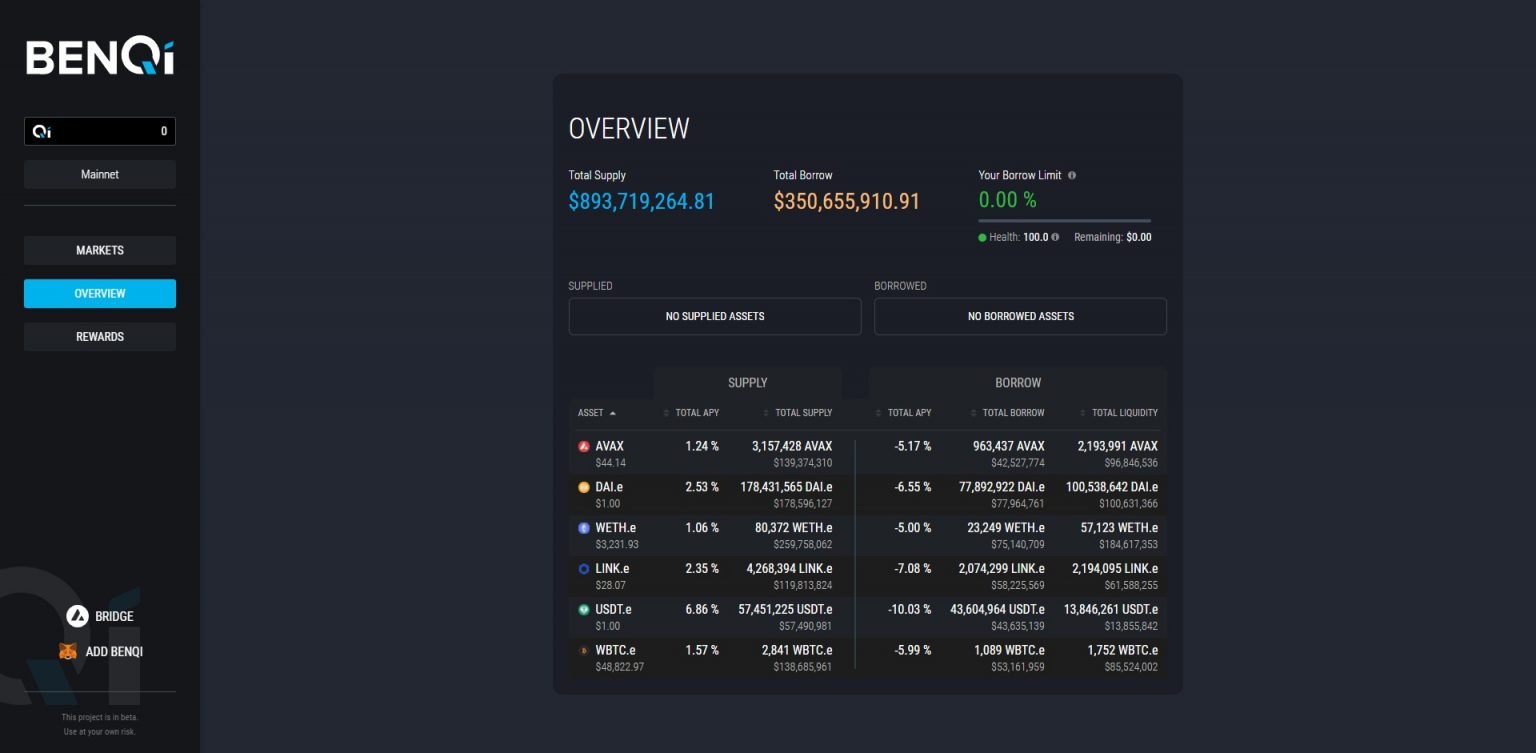This screenshot has width=1536, height=753.
Task: Switch to the SUPPLY tab
Action: pyautogui.click(x=747, y=382)
